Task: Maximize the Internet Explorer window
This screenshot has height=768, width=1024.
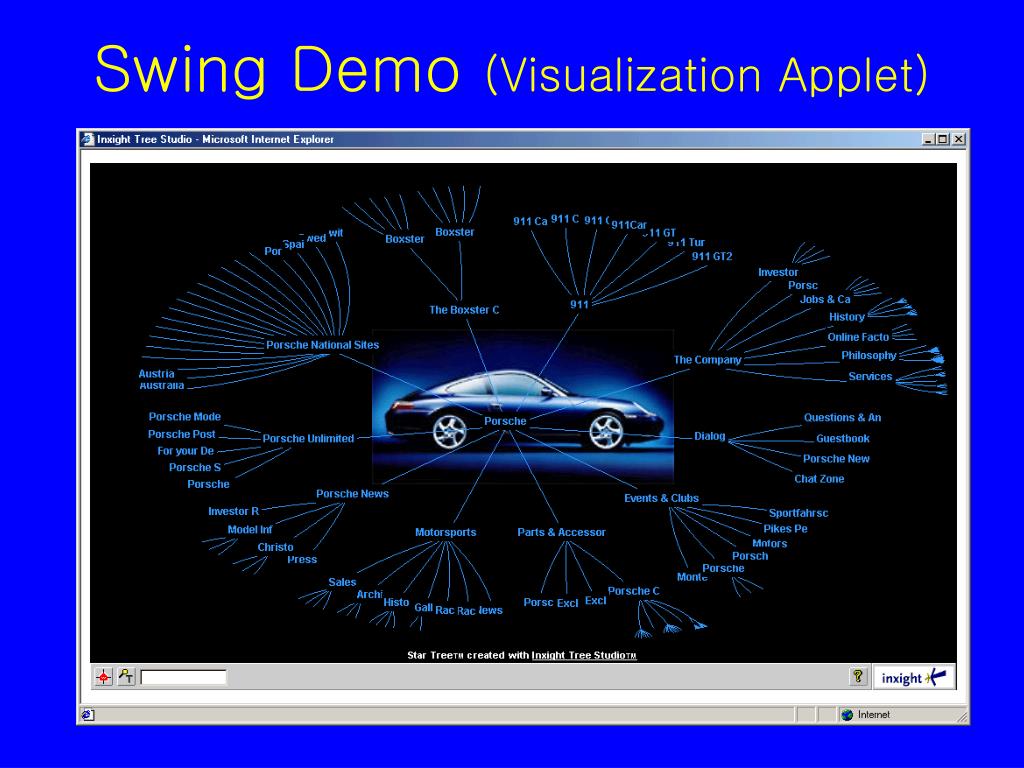Action: pos(942,139)
